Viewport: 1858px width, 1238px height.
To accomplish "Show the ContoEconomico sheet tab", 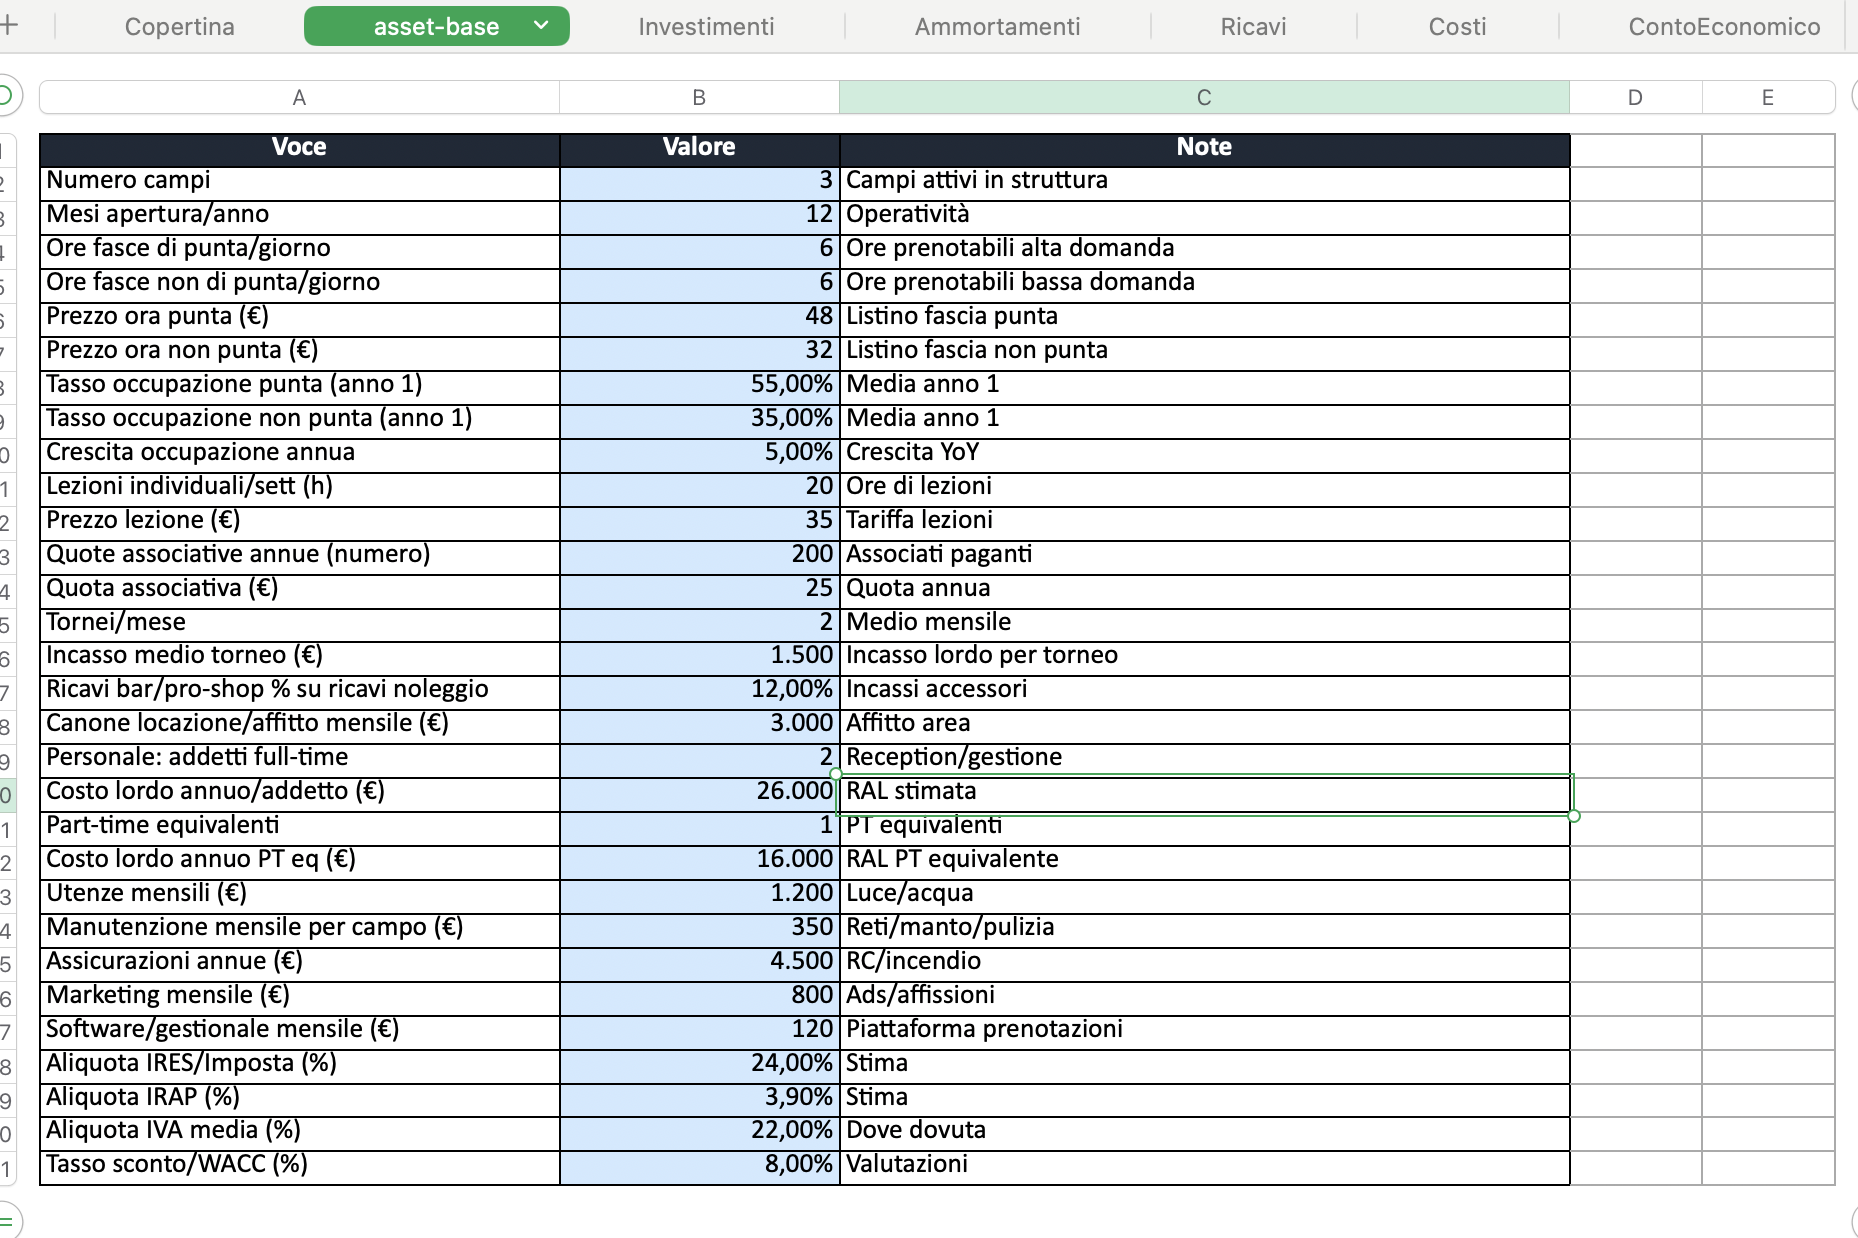I will (1724, 27).
